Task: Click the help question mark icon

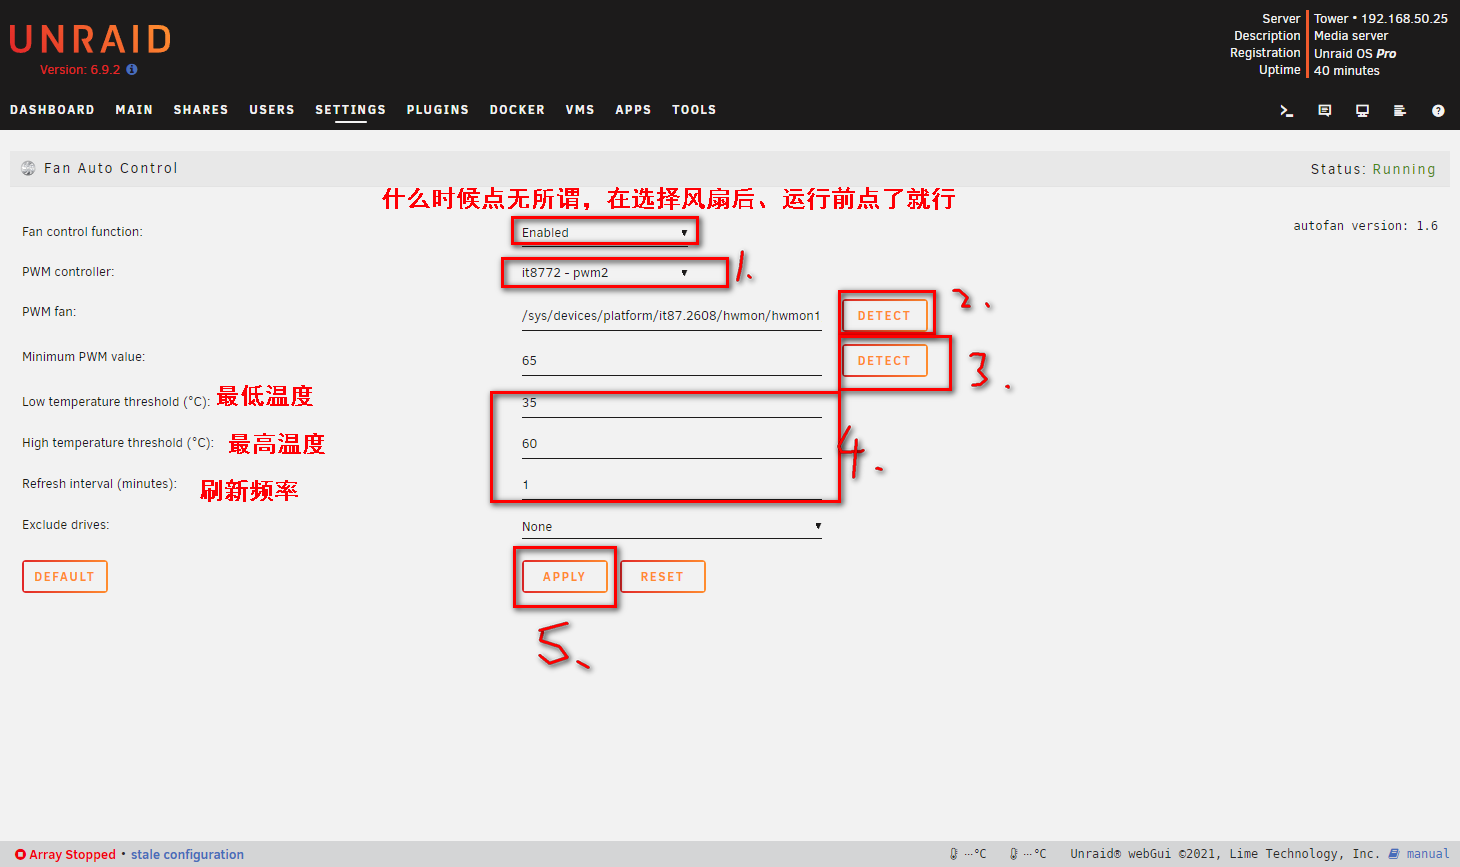Action: pyautogui.click(x=1438, y=111)
